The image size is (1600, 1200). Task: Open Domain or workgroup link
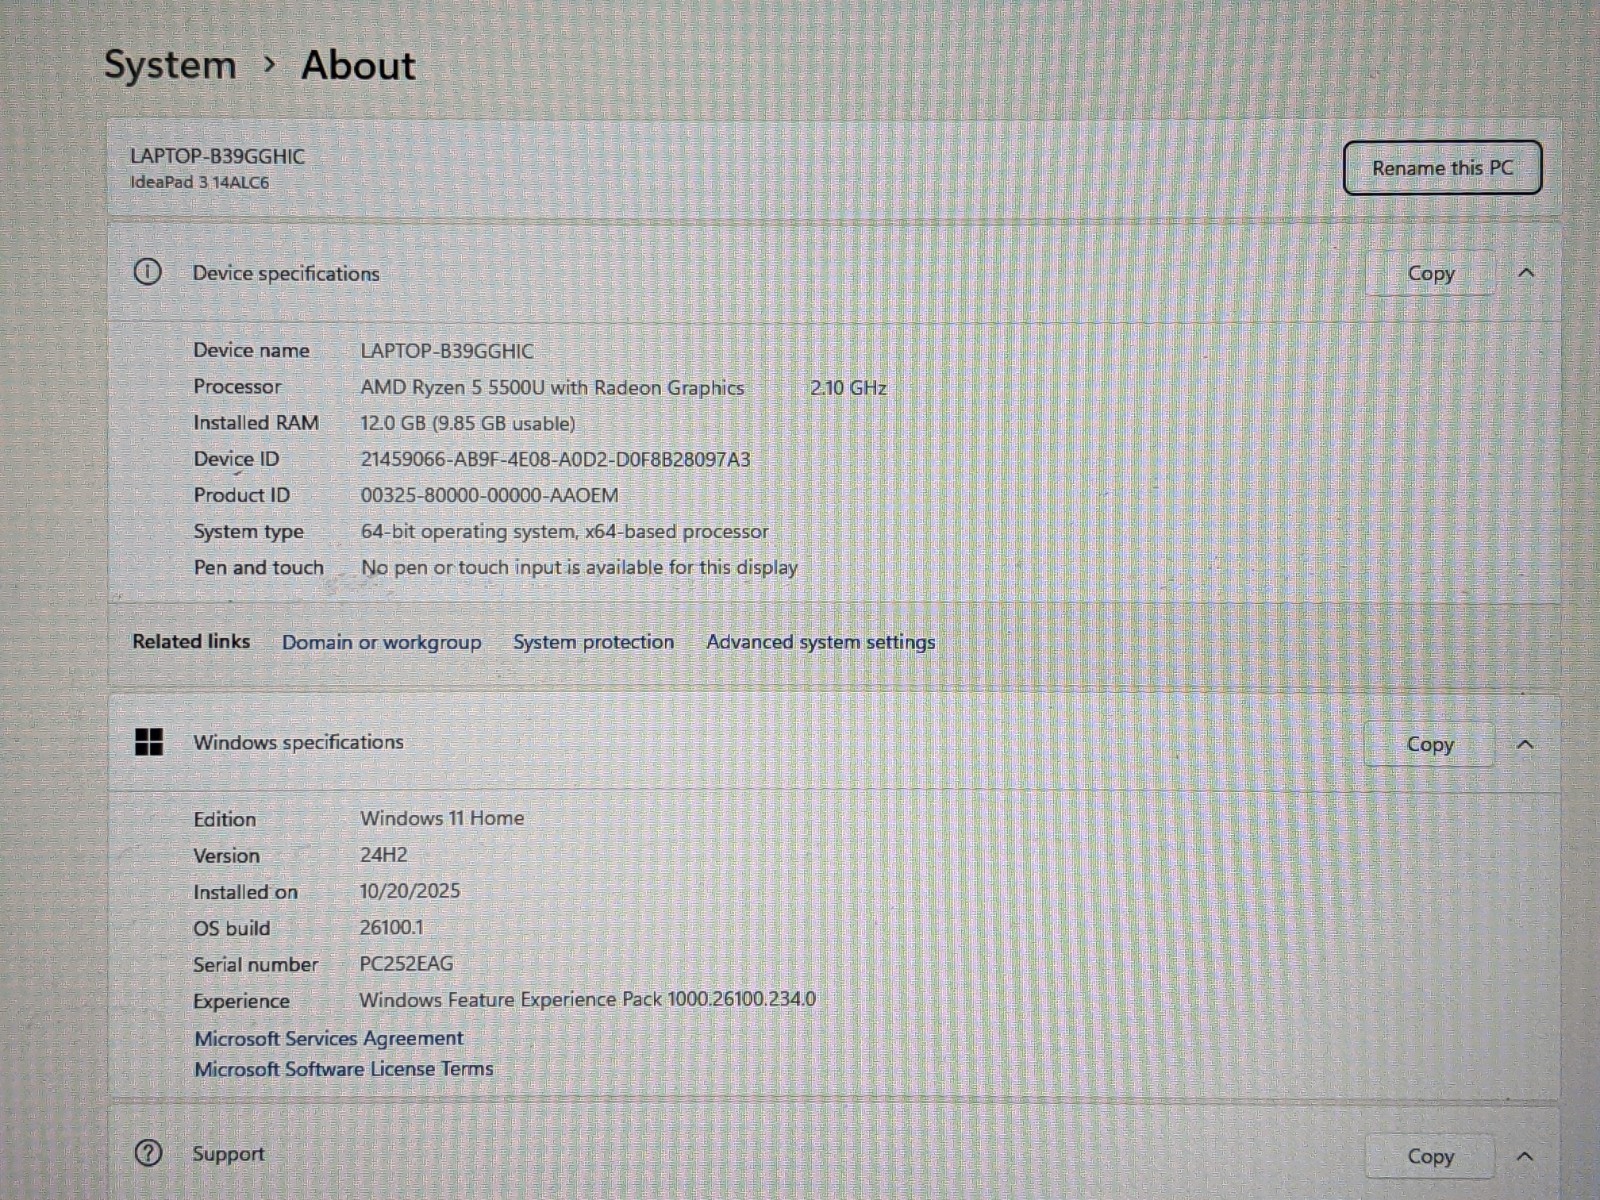click(381, 642)
